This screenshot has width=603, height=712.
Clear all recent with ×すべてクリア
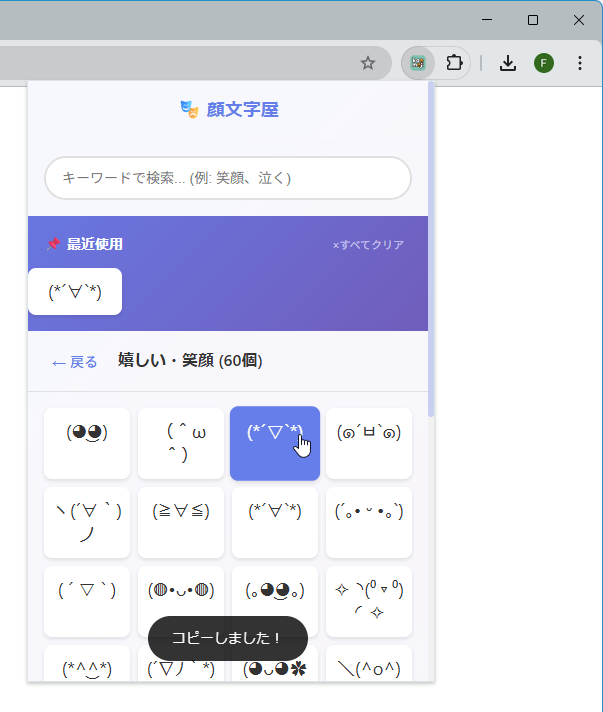[x=368, y=245]
